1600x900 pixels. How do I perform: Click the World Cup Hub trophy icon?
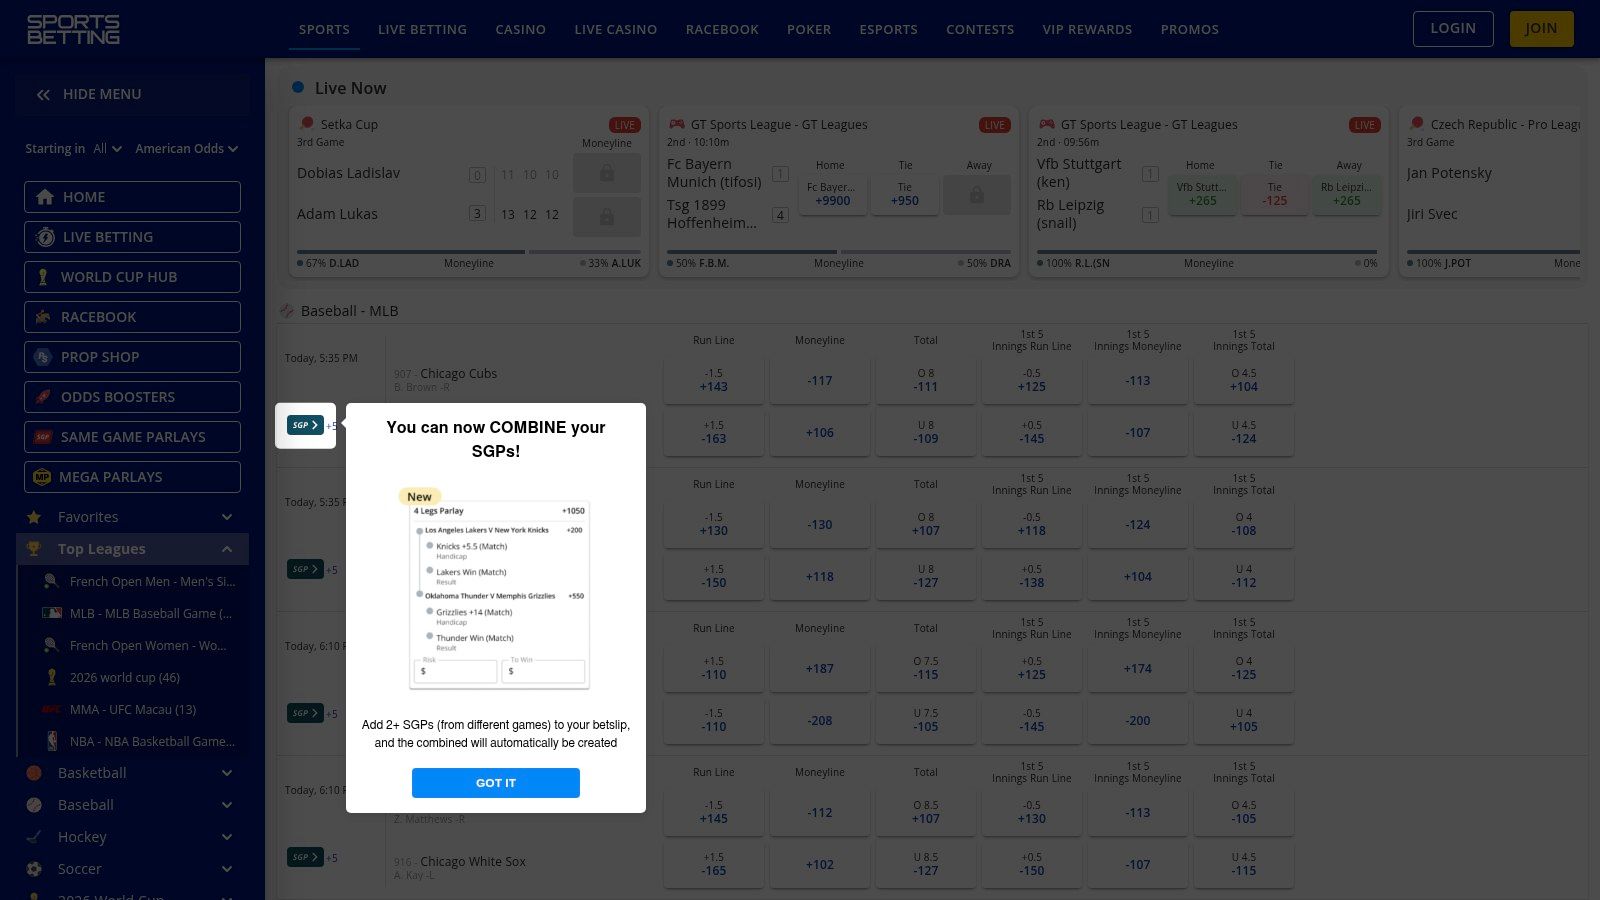tap(43, 277)
